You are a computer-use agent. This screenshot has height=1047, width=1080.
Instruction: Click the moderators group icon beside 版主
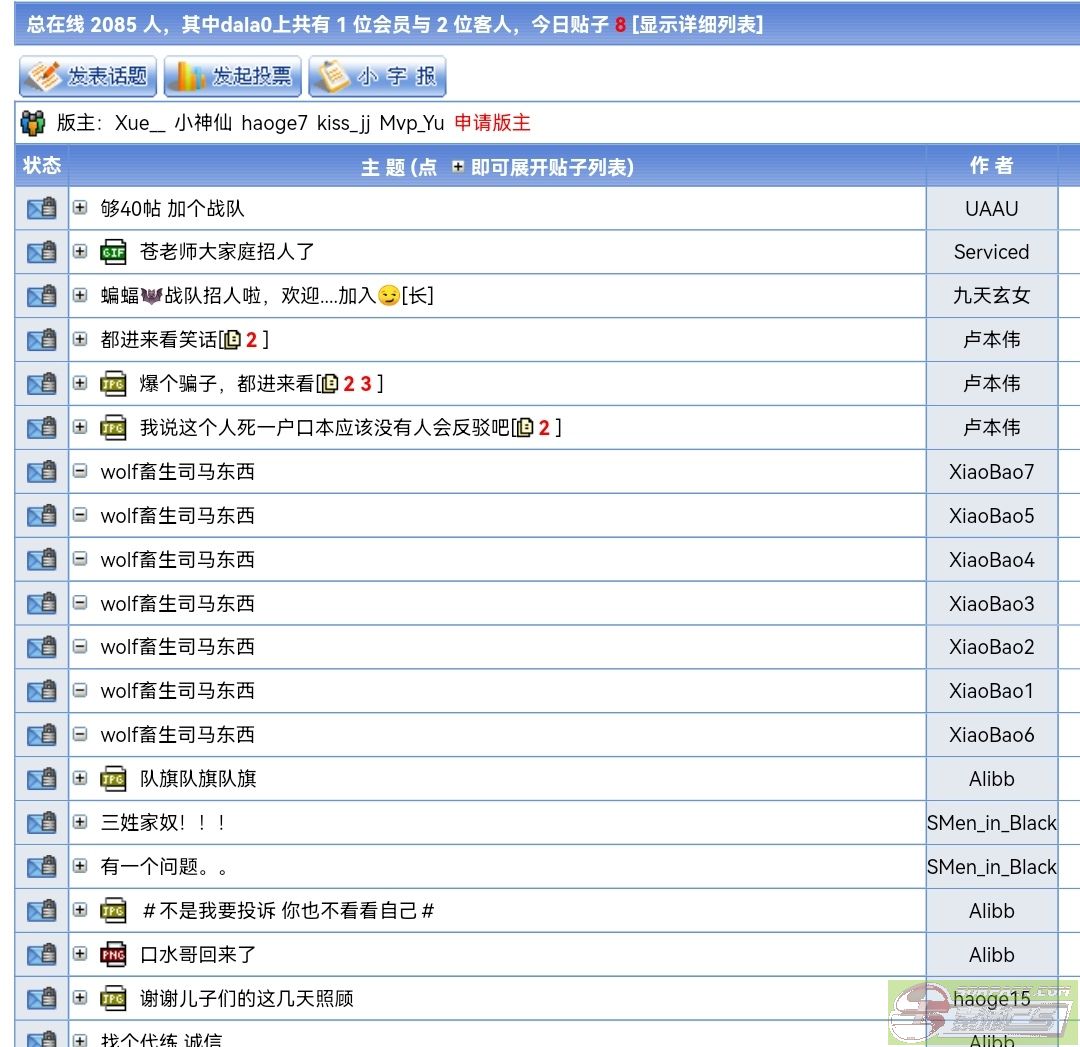click(33, 123)
